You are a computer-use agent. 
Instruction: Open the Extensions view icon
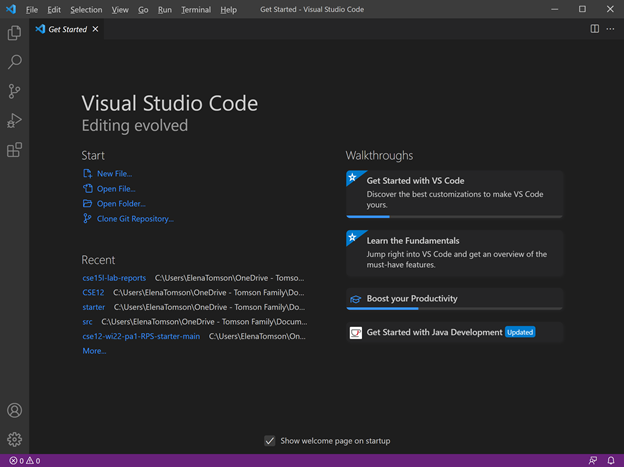click(14, 150)
